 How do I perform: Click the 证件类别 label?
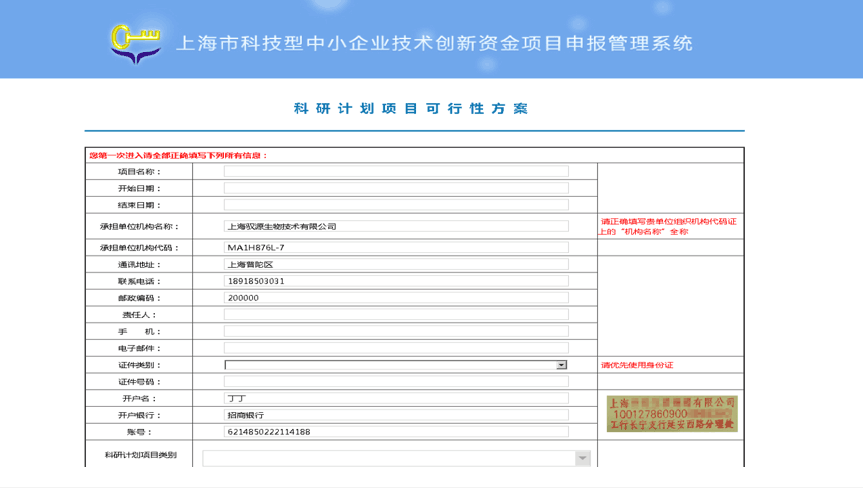click(x=140, y=365)
